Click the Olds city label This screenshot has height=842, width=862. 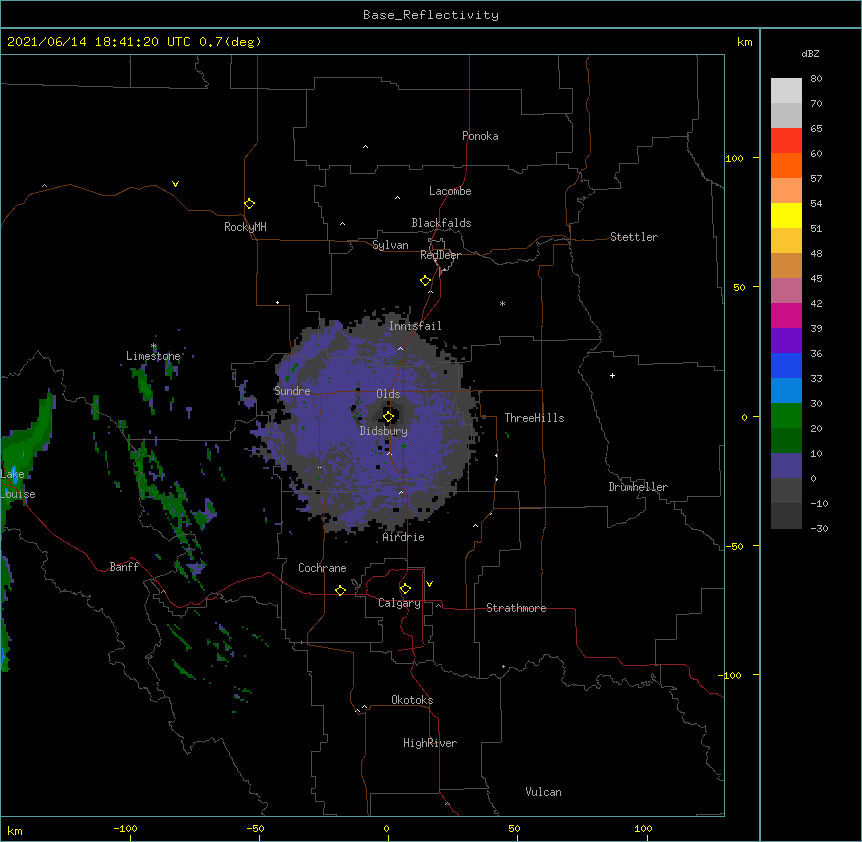pyautogui.click(x=388, y=394)
